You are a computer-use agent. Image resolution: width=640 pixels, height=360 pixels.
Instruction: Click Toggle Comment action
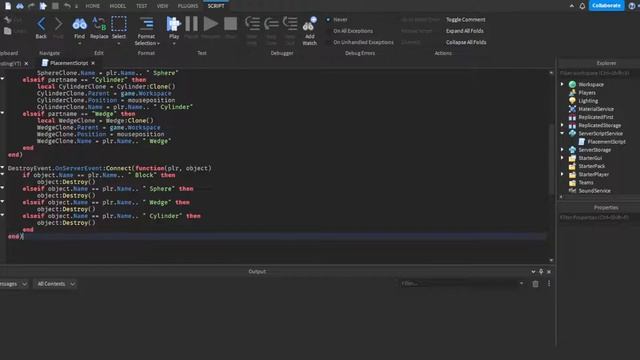point(465,20)
